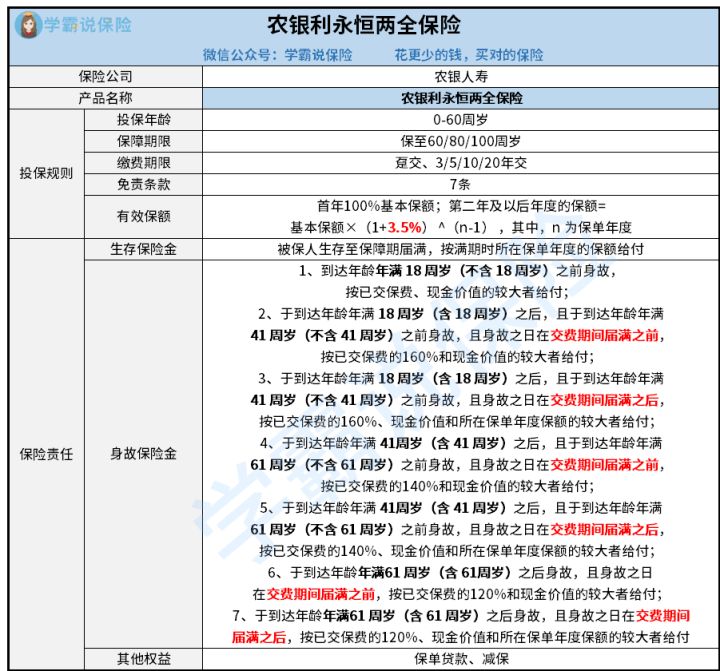Click the value 保单贷款、减保

(461, 659)
